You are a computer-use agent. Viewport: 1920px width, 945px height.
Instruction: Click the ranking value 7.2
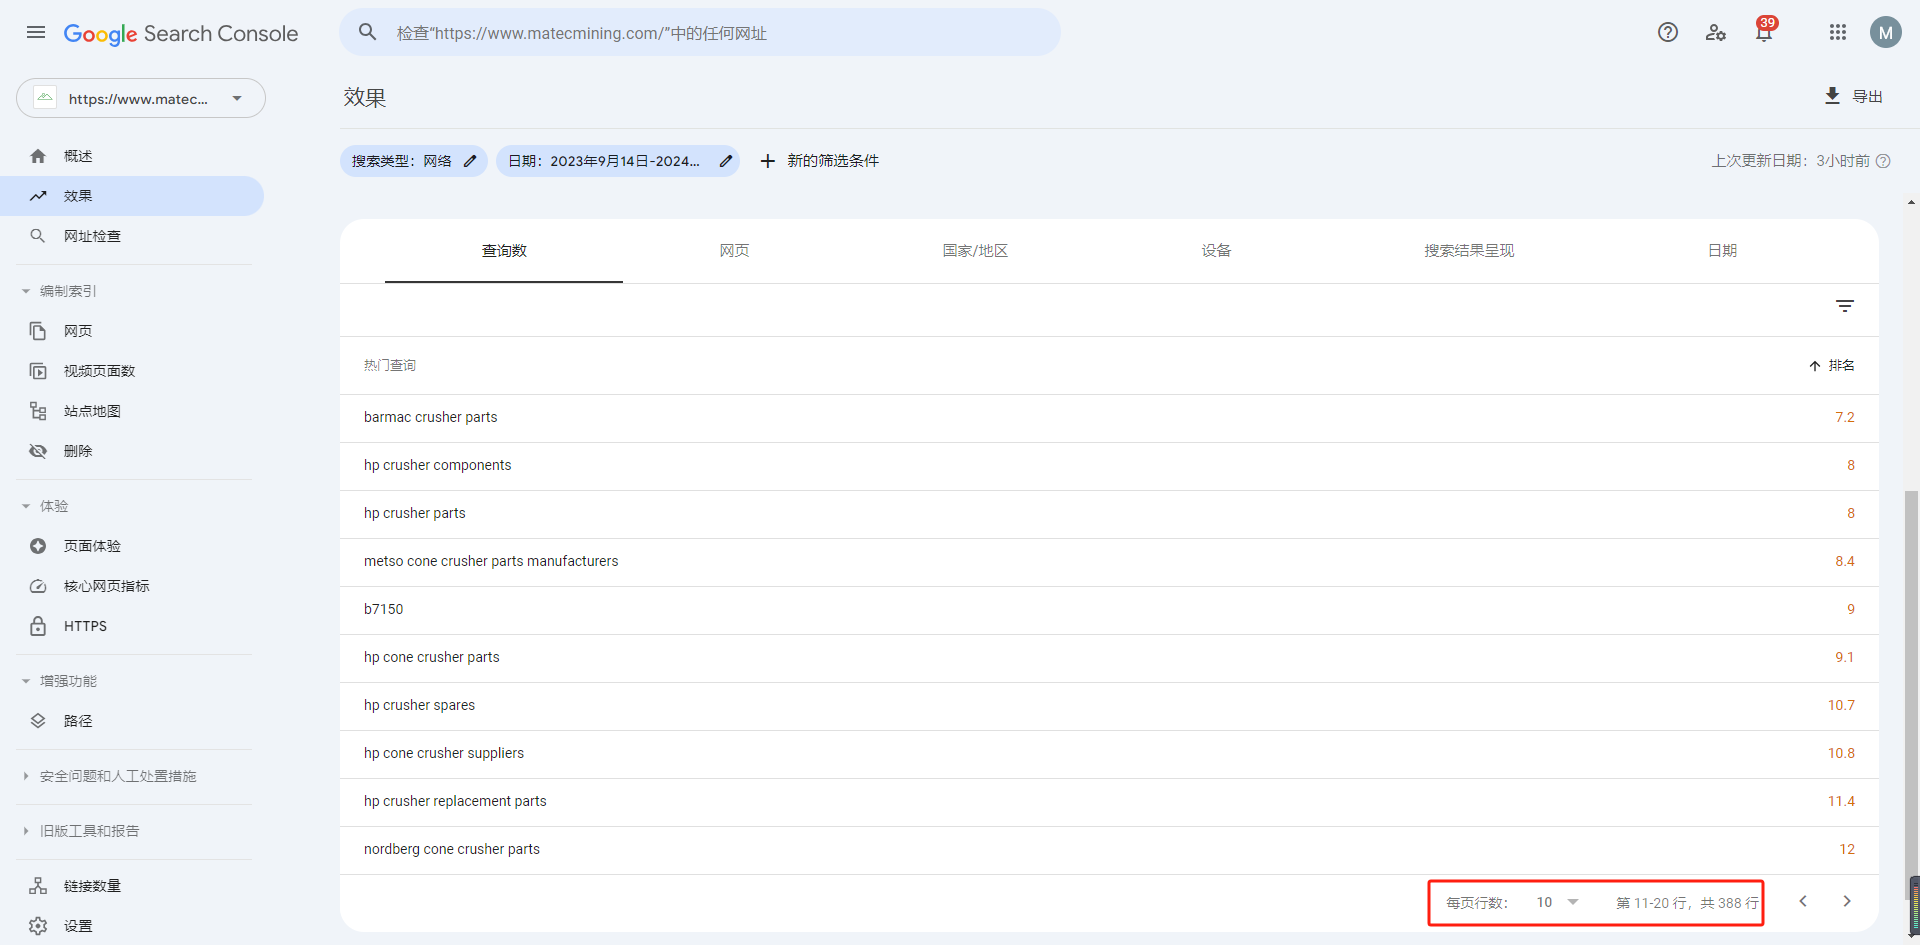tap(1845, 418)
